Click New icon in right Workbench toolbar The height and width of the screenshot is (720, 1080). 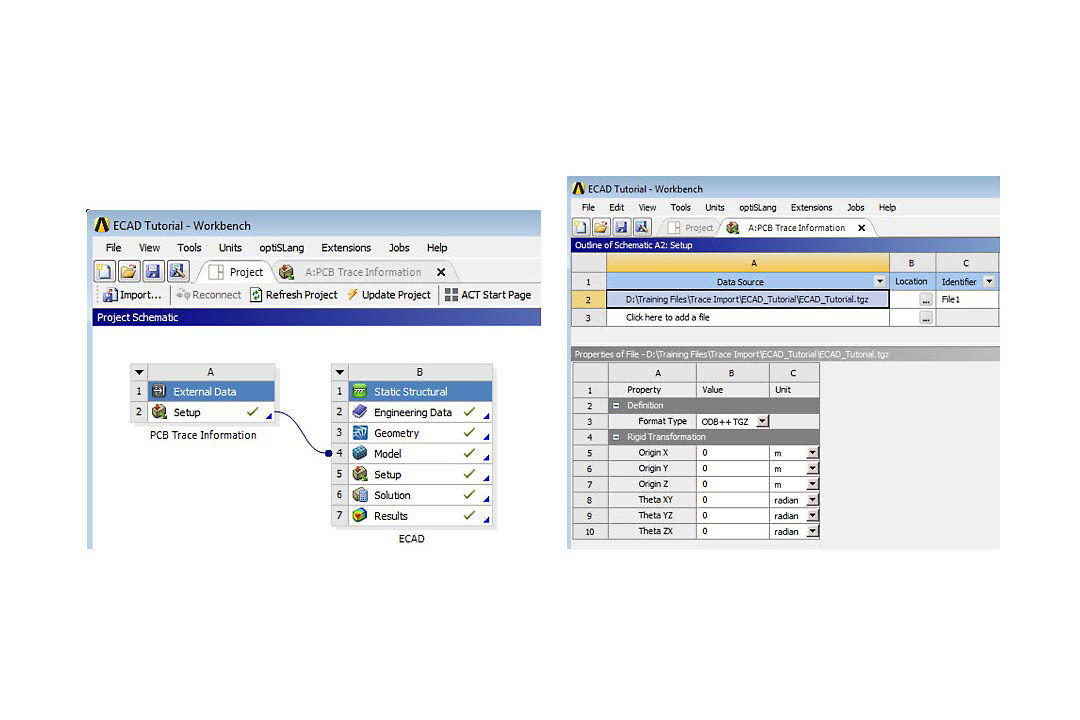click(581, 227)
